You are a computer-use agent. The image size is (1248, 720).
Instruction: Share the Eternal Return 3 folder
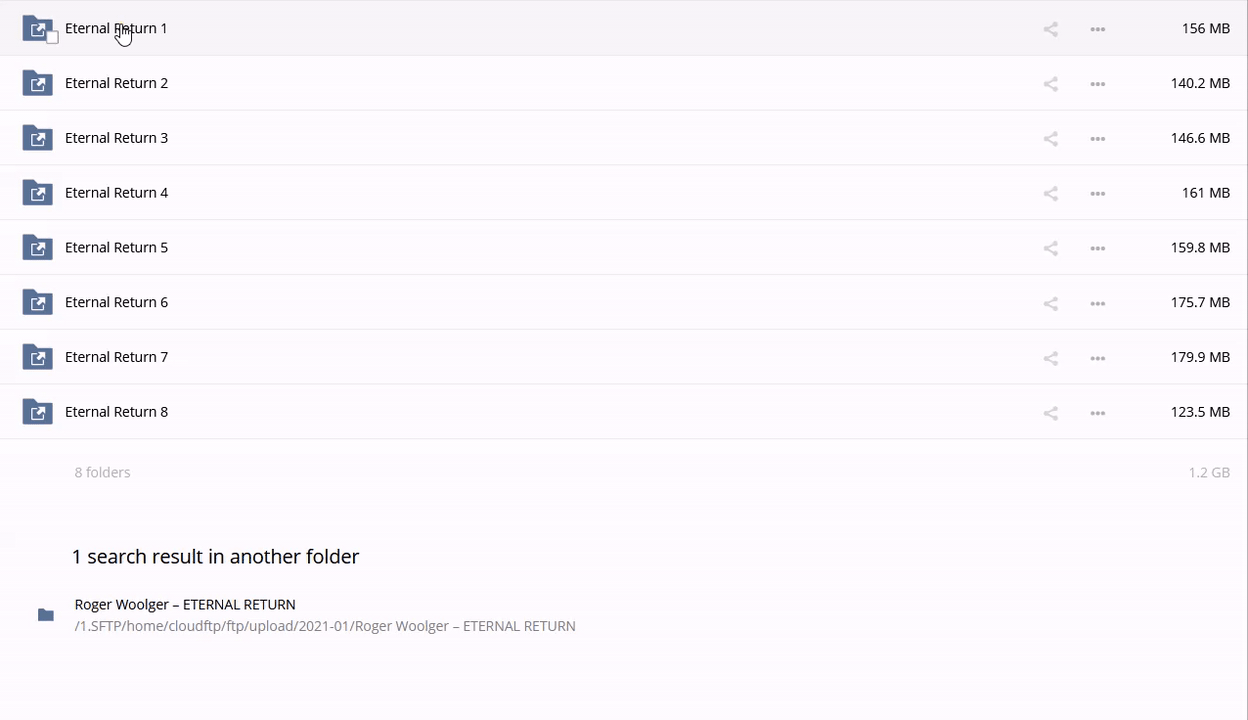pos(1050,139)
